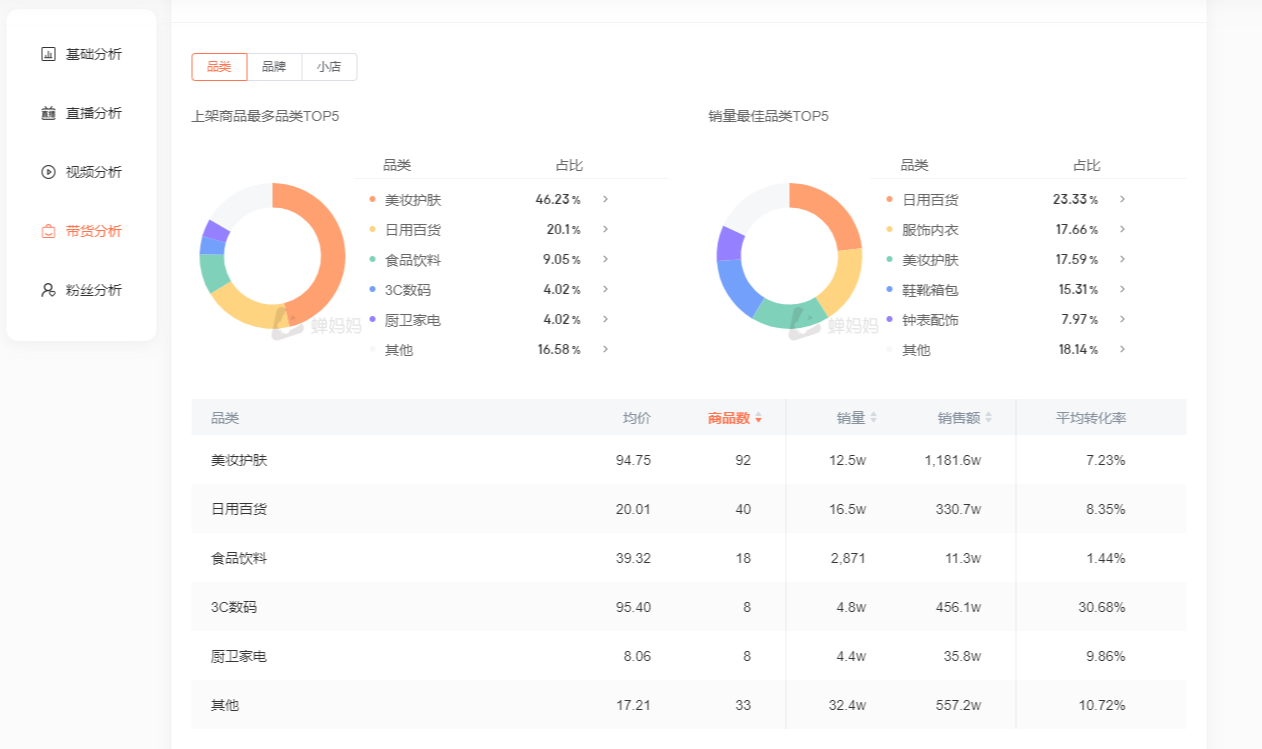1262x749 pixels.
Task: Click 均价 column header
Action: click(637, 418)
